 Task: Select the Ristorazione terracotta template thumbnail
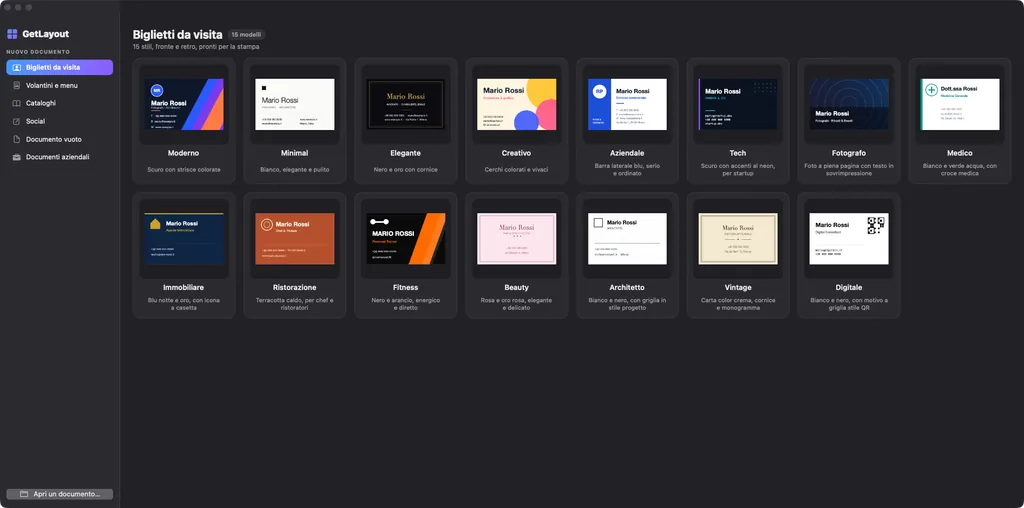(295, 238)
